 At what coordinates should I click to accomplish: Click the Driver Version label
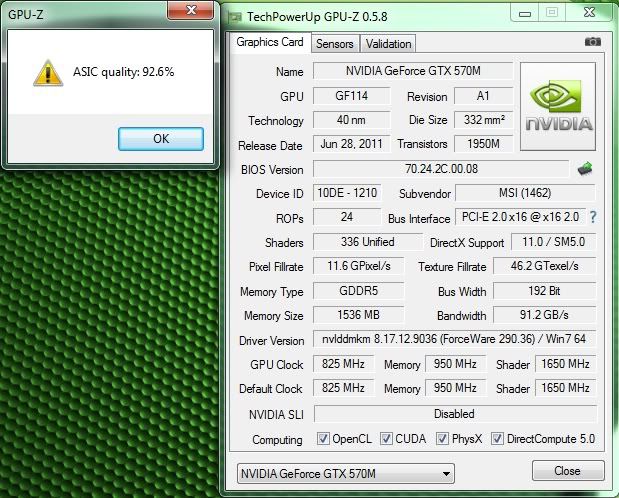pyautogui.click(x=272, y=341)
